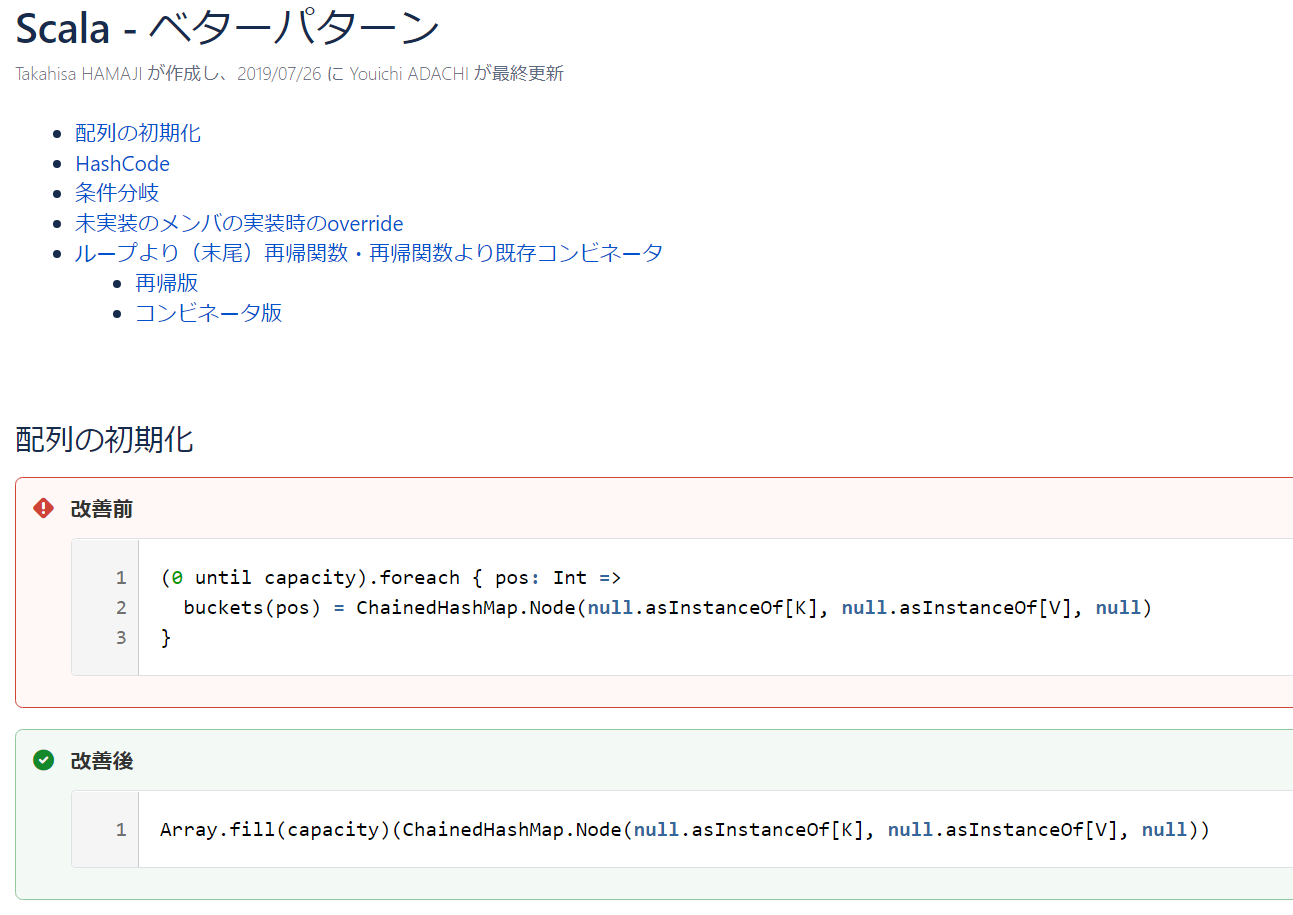The image size is (1293, 915).
Task: Click the 改善後 panel title
Action: click(x=101, y=761)
